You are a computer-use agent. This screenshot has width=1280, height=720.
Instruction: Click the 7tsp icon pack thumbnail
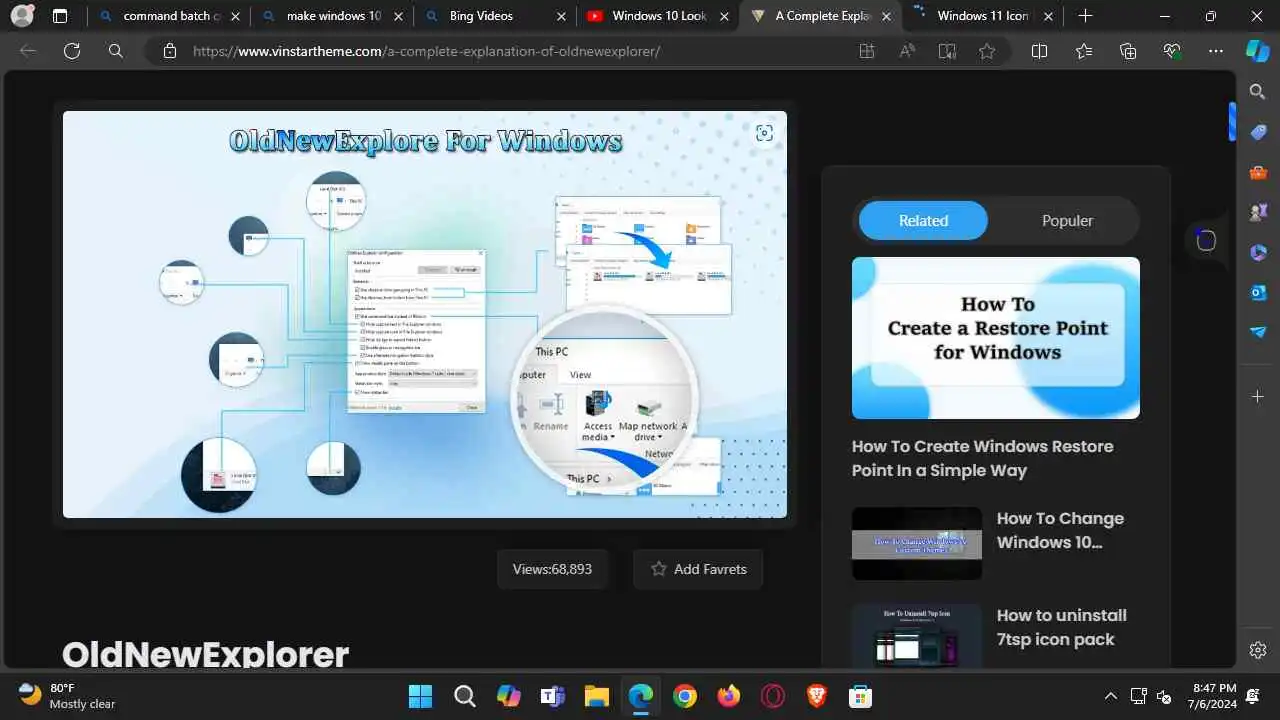(x=917, y=636)
